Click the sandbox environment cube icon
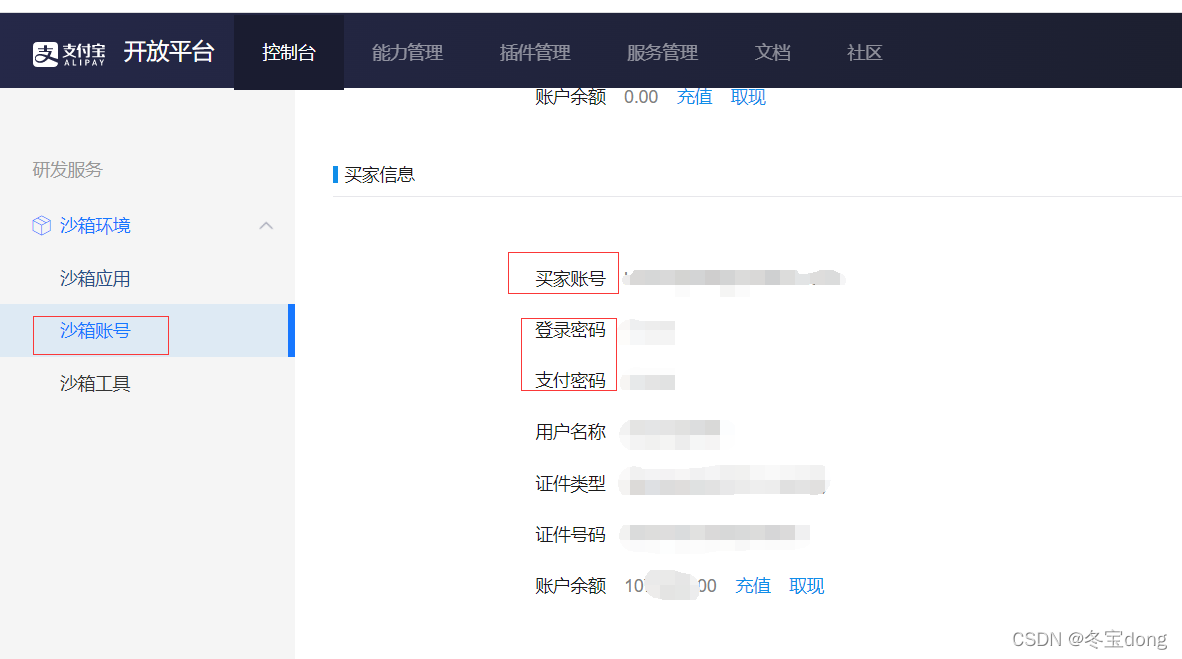The image size is (1182, 659). pyautogui.click(x=41, y=225)
